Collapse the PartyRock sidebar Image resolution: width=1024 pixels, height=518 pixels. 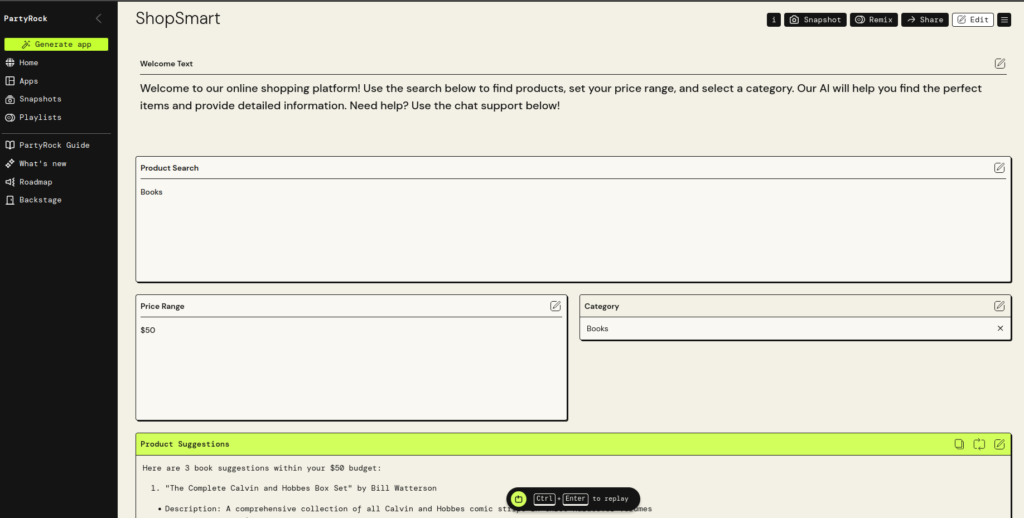point(98,18)
